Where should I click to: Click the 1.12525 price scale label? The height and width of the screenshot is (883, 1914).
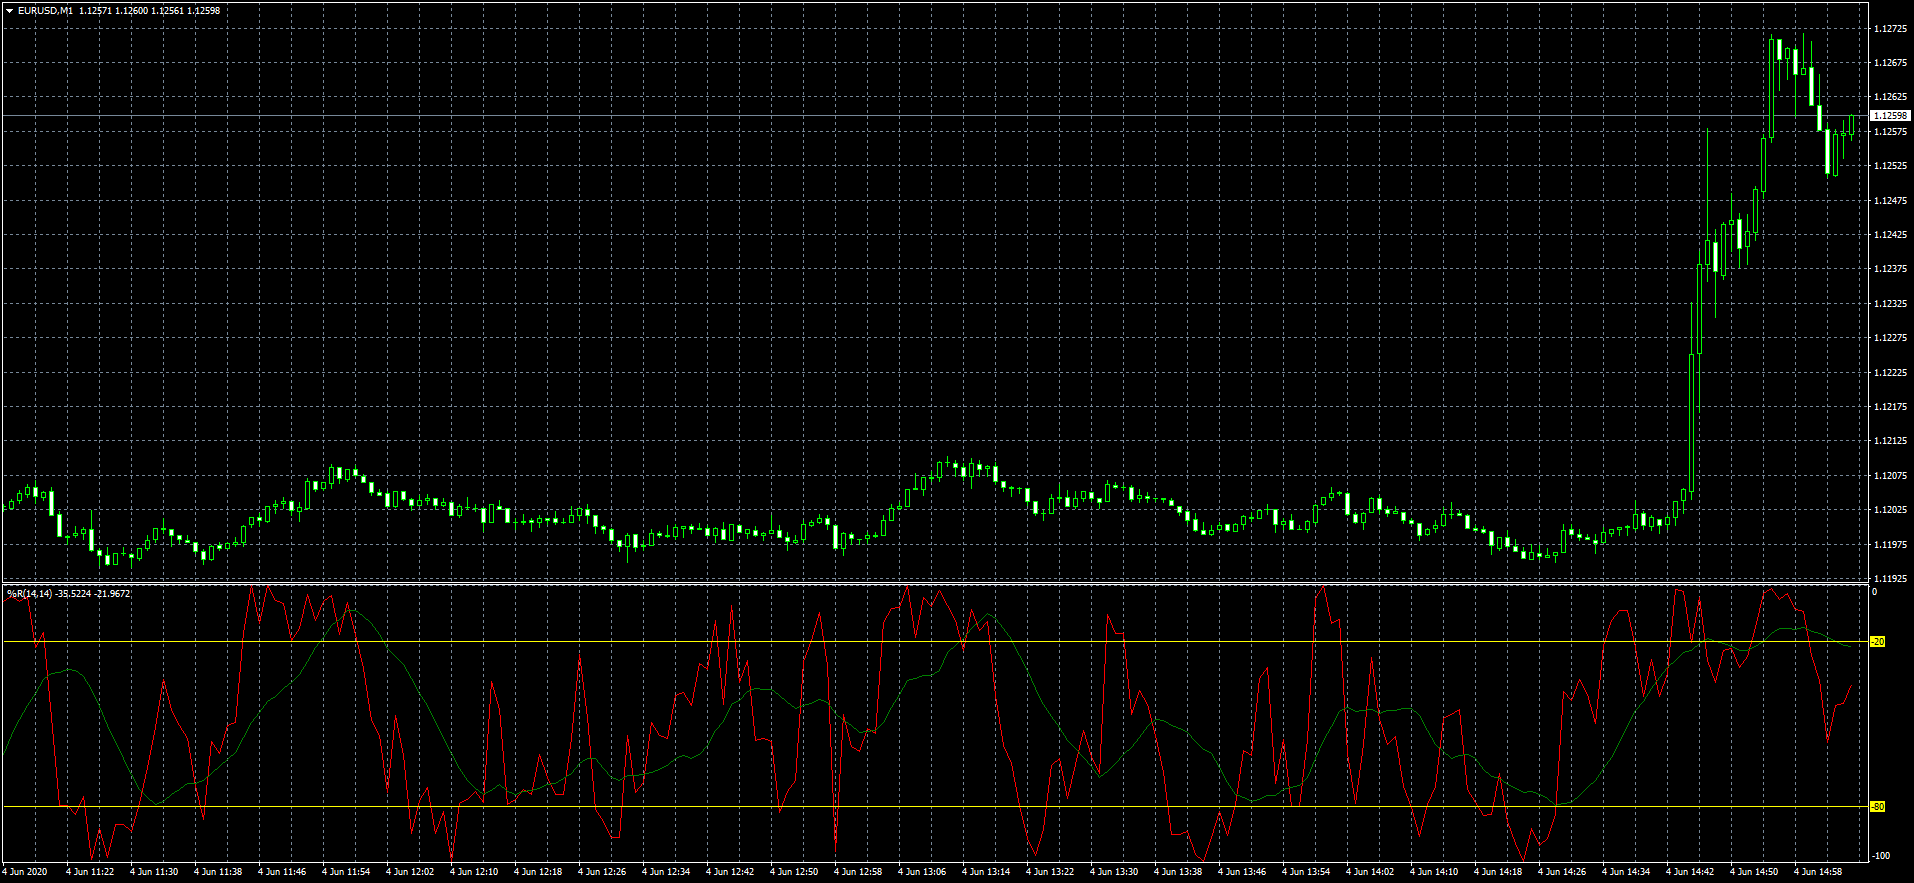1889,166
